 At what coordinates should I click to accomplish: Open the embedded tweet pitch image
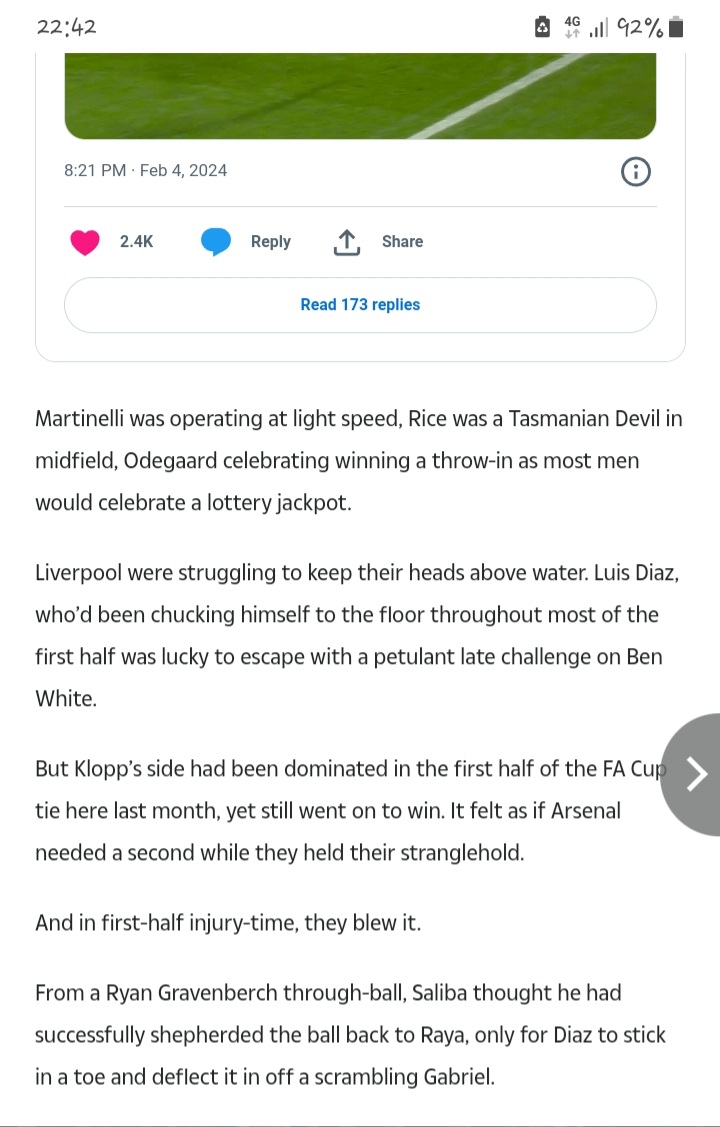click(360, 96)
